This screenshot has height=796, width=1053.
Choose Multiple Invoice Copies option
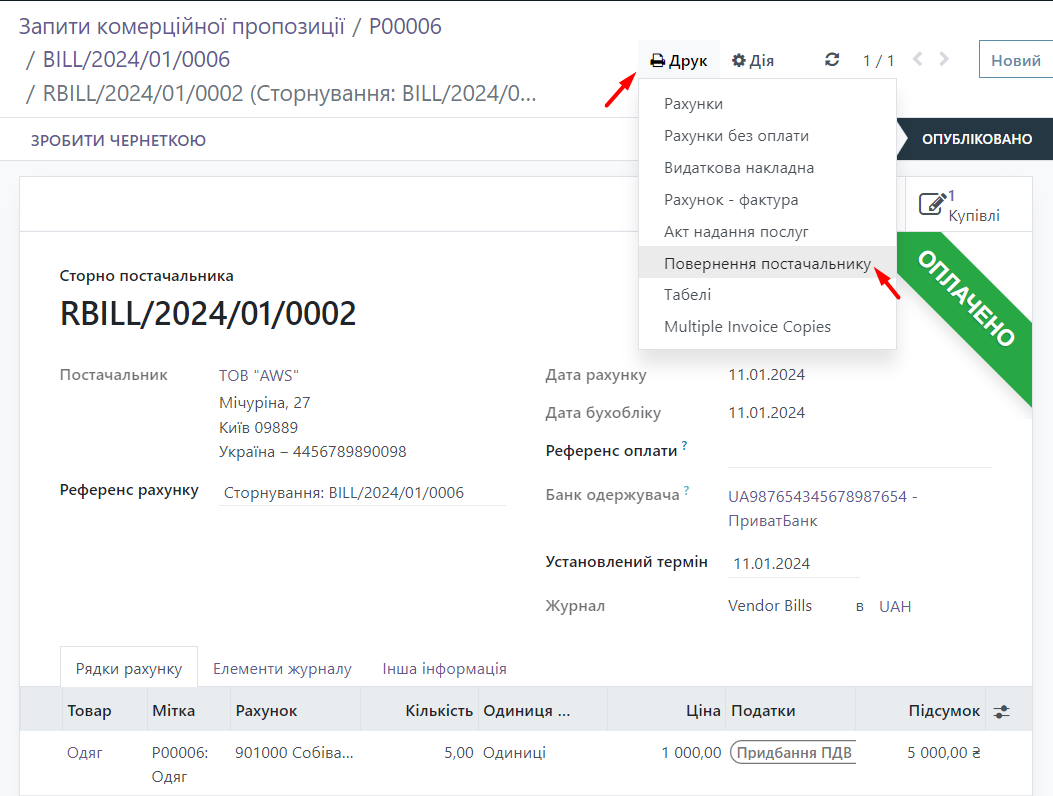coord(747,327)
